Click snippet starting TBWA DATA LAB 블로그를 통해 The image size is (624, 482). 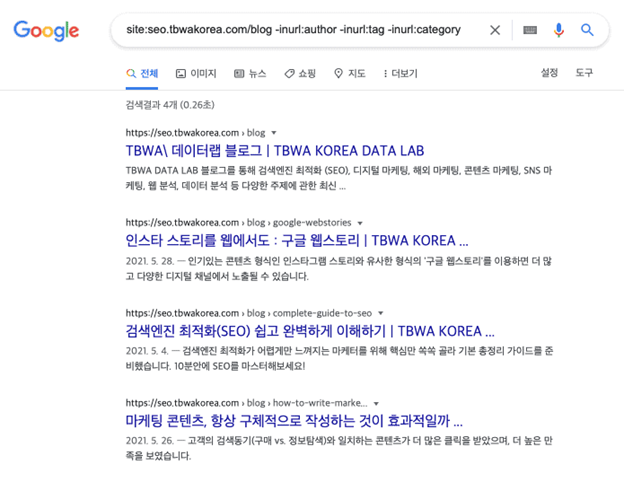click(339, 178)
